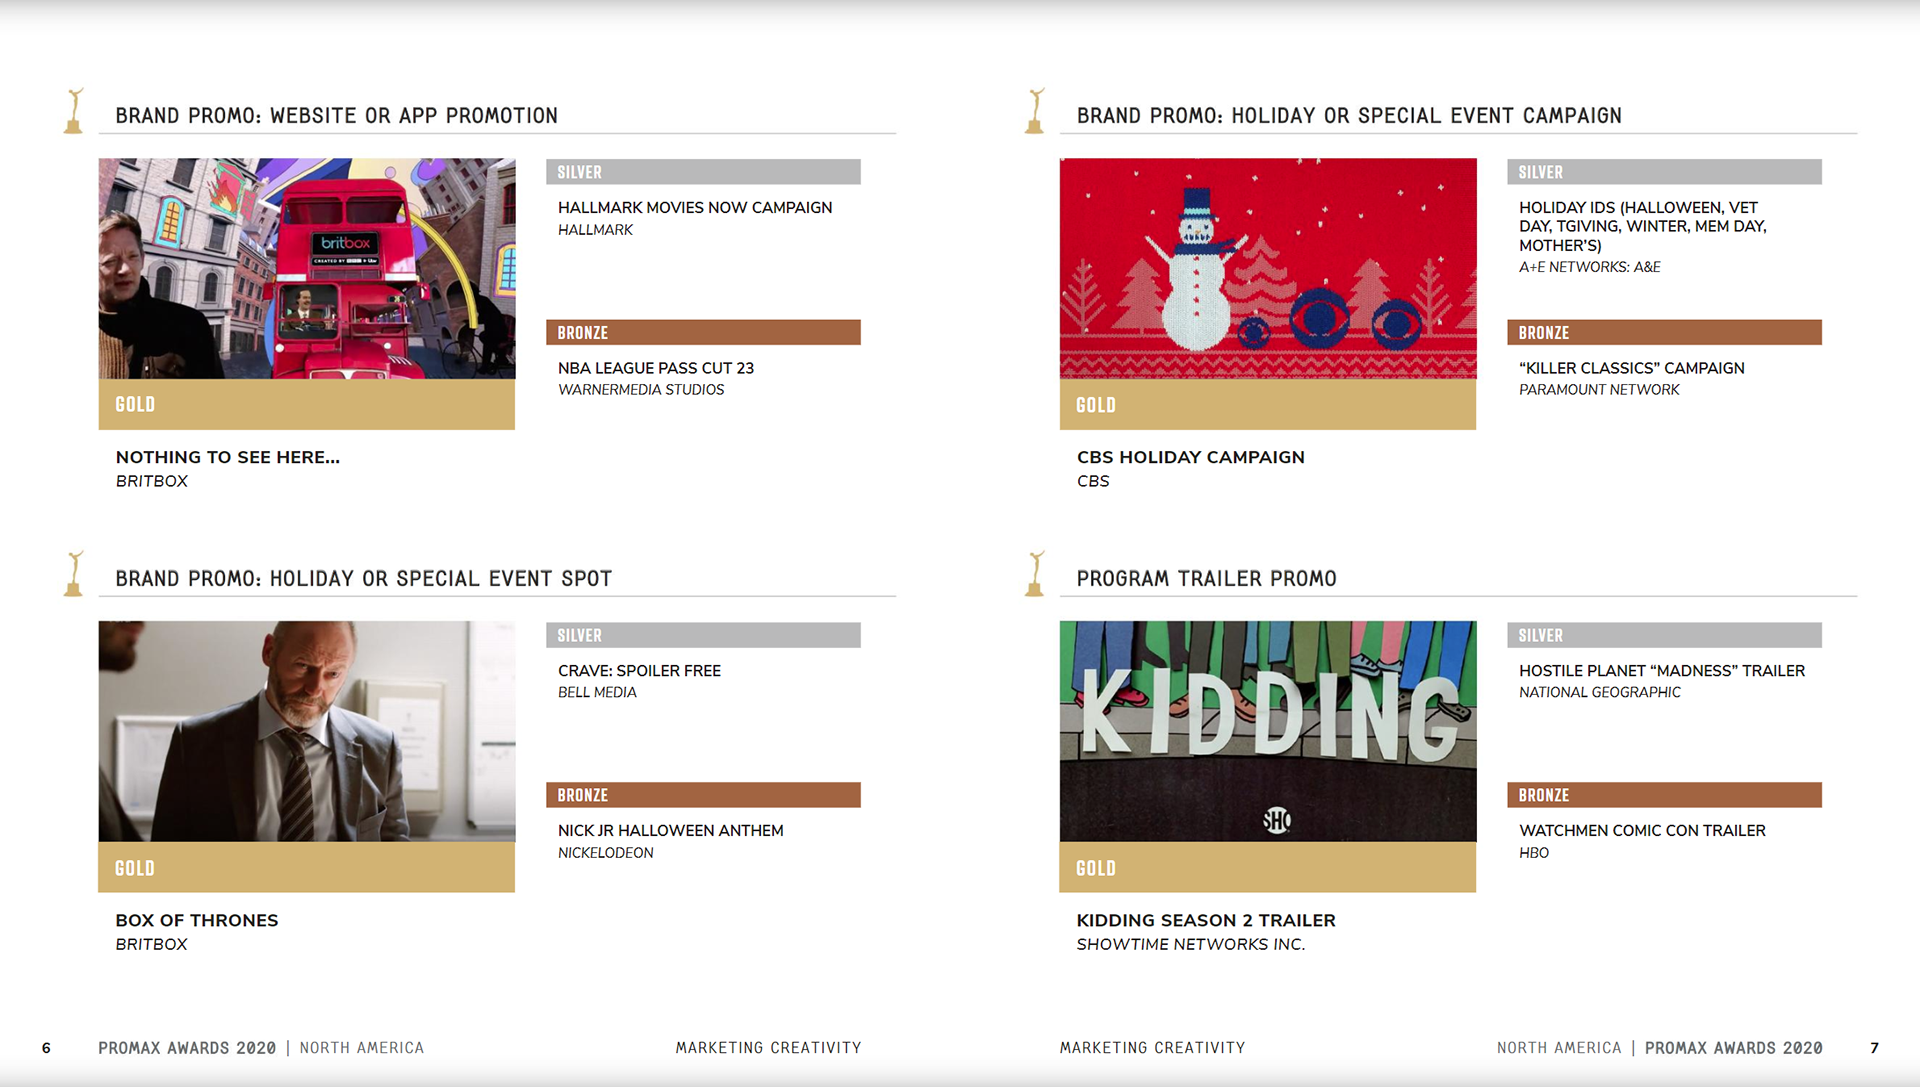
Task: Open the Kidding Season 2 trailer thumbnail
Action: coord(1268,731)
